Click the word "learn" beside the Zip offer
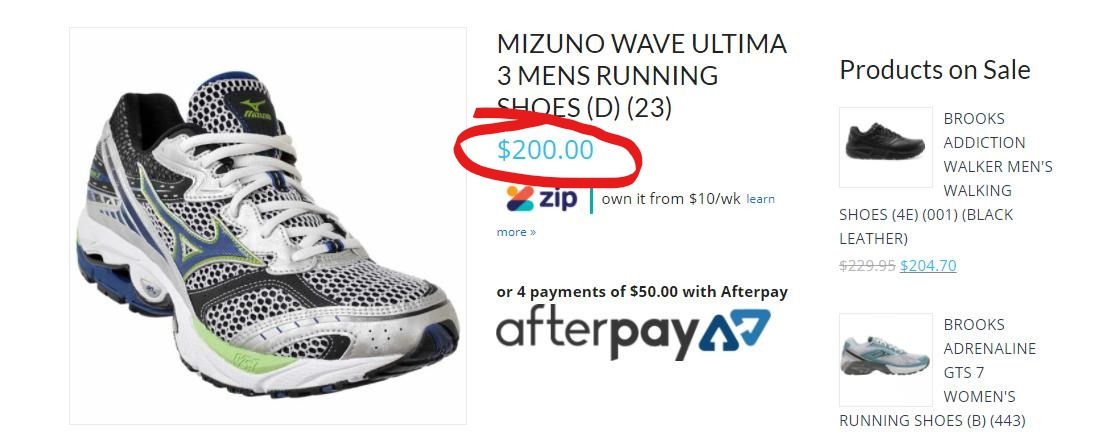 [760, 199]
